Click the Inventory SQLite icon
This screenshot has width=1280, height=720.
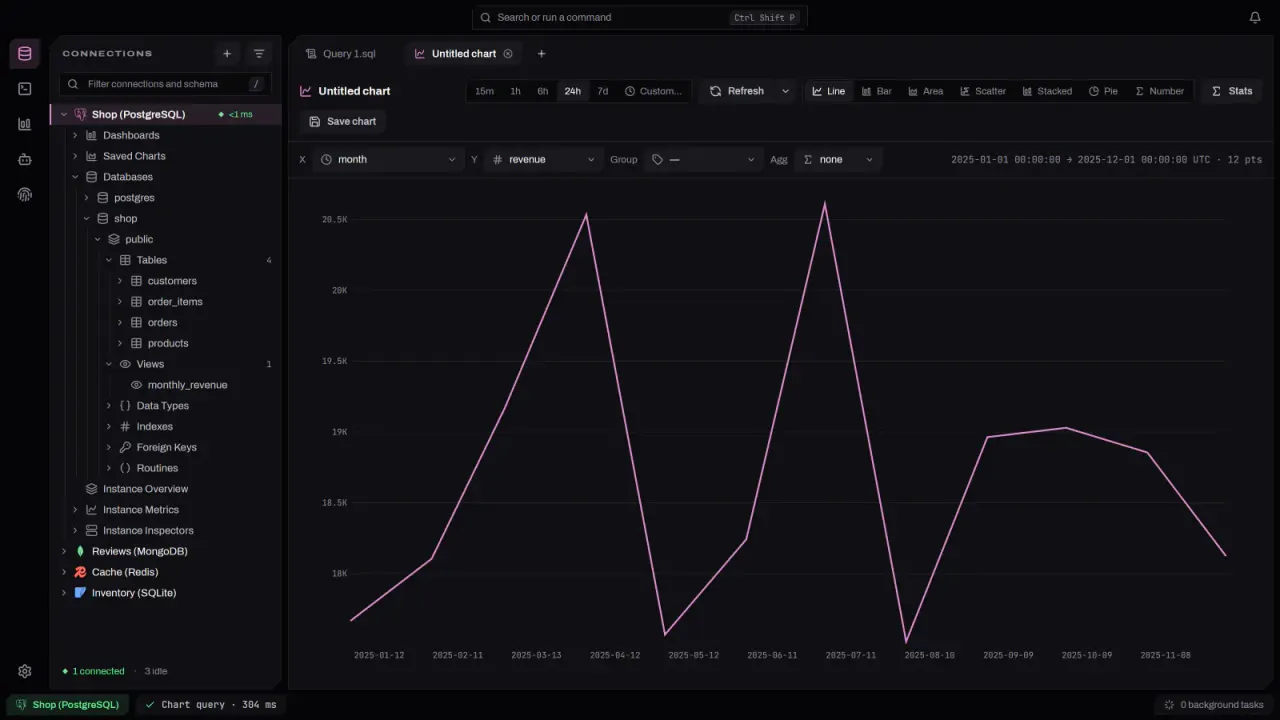81,593
